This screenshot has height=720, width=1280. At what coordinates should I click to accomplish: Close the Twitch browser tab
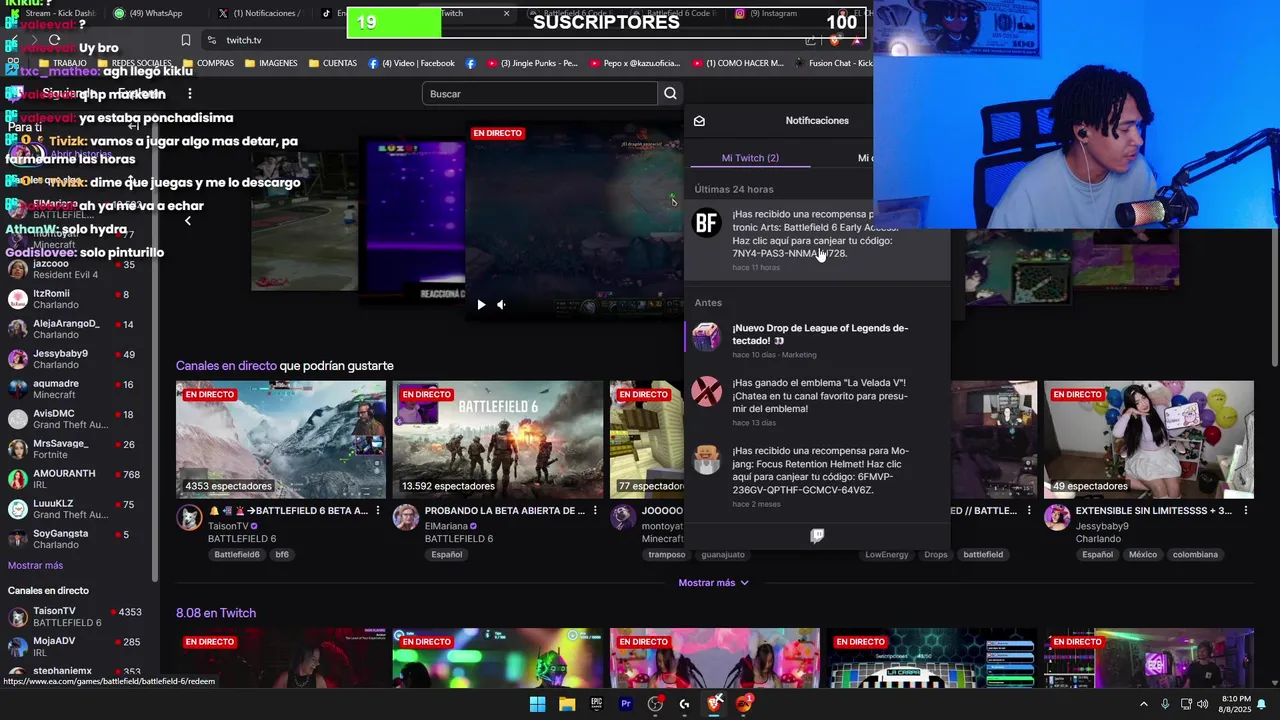coord(506,13)
